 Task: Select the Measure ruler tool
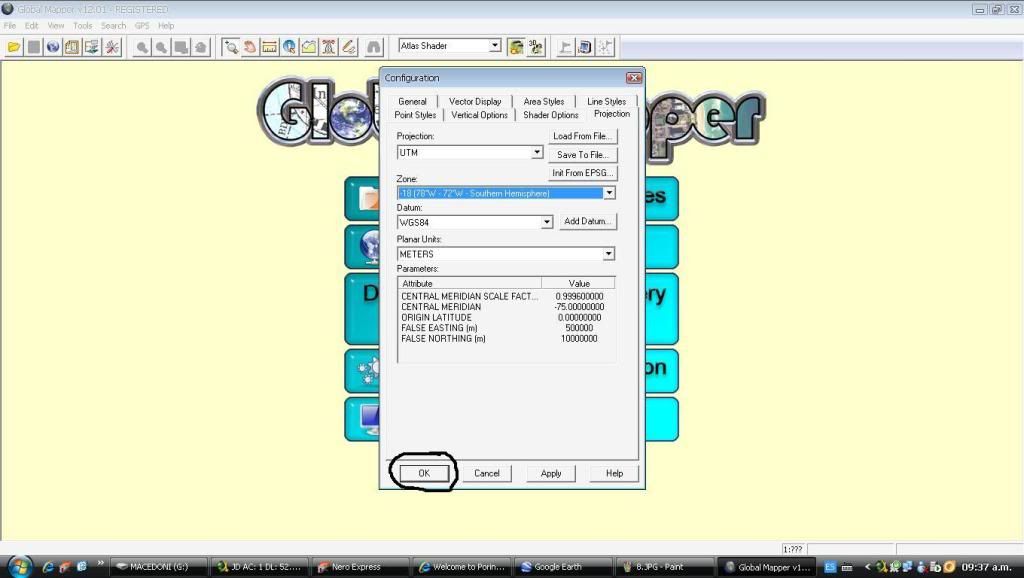(x=269, y=47)
